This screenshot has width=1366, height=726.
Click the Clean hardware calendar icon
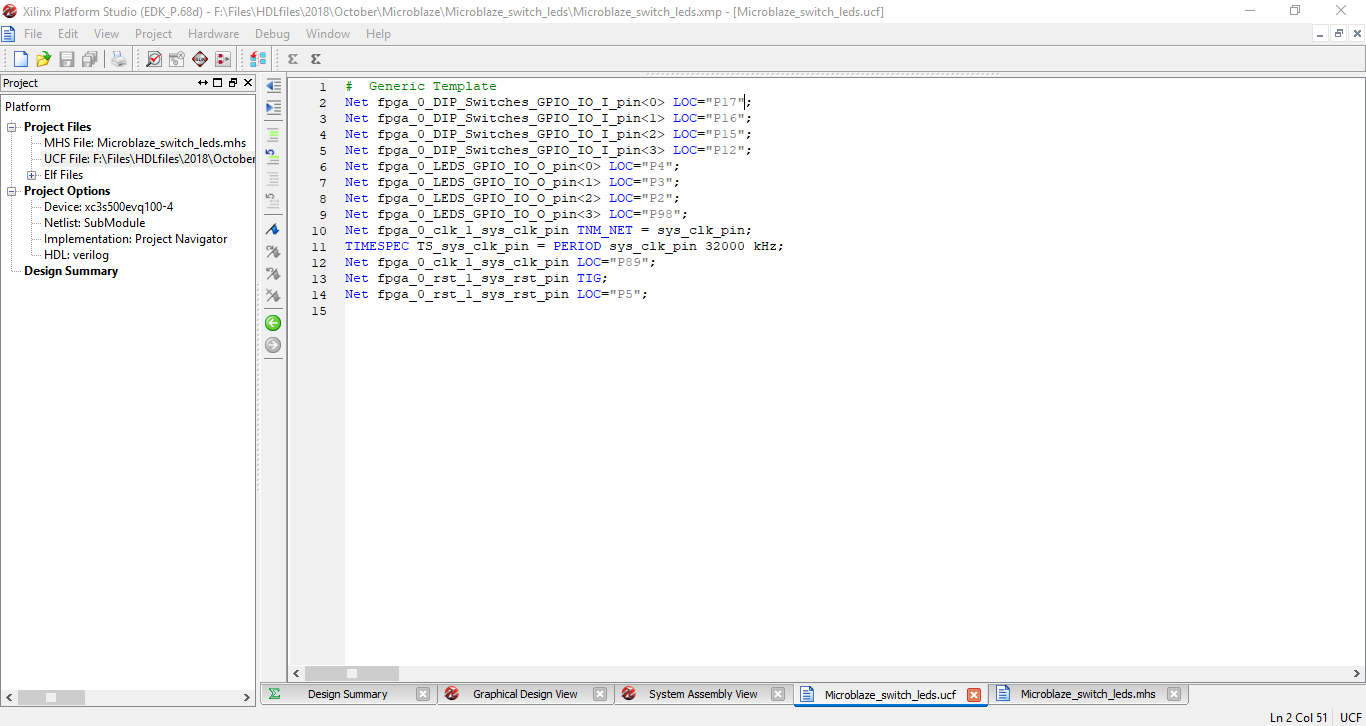tap(177, 59)
